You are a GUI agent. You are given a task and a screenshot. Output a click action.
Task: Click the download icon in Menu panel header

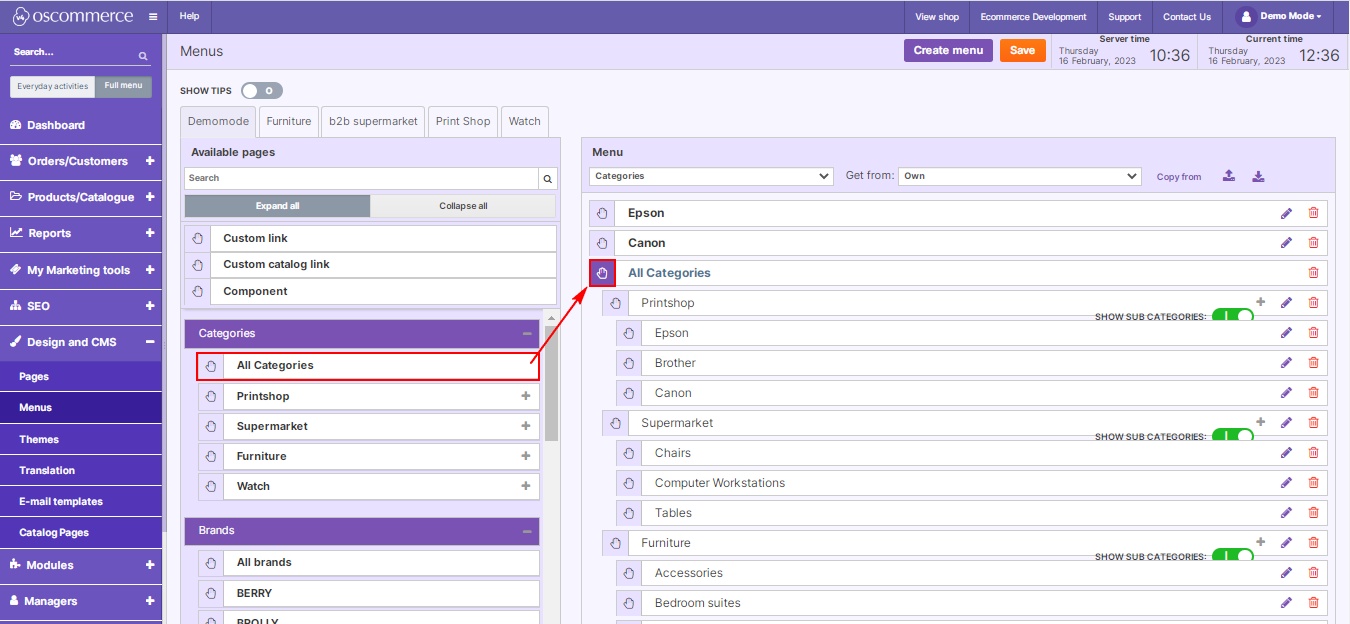click(x=1258, y=176)
